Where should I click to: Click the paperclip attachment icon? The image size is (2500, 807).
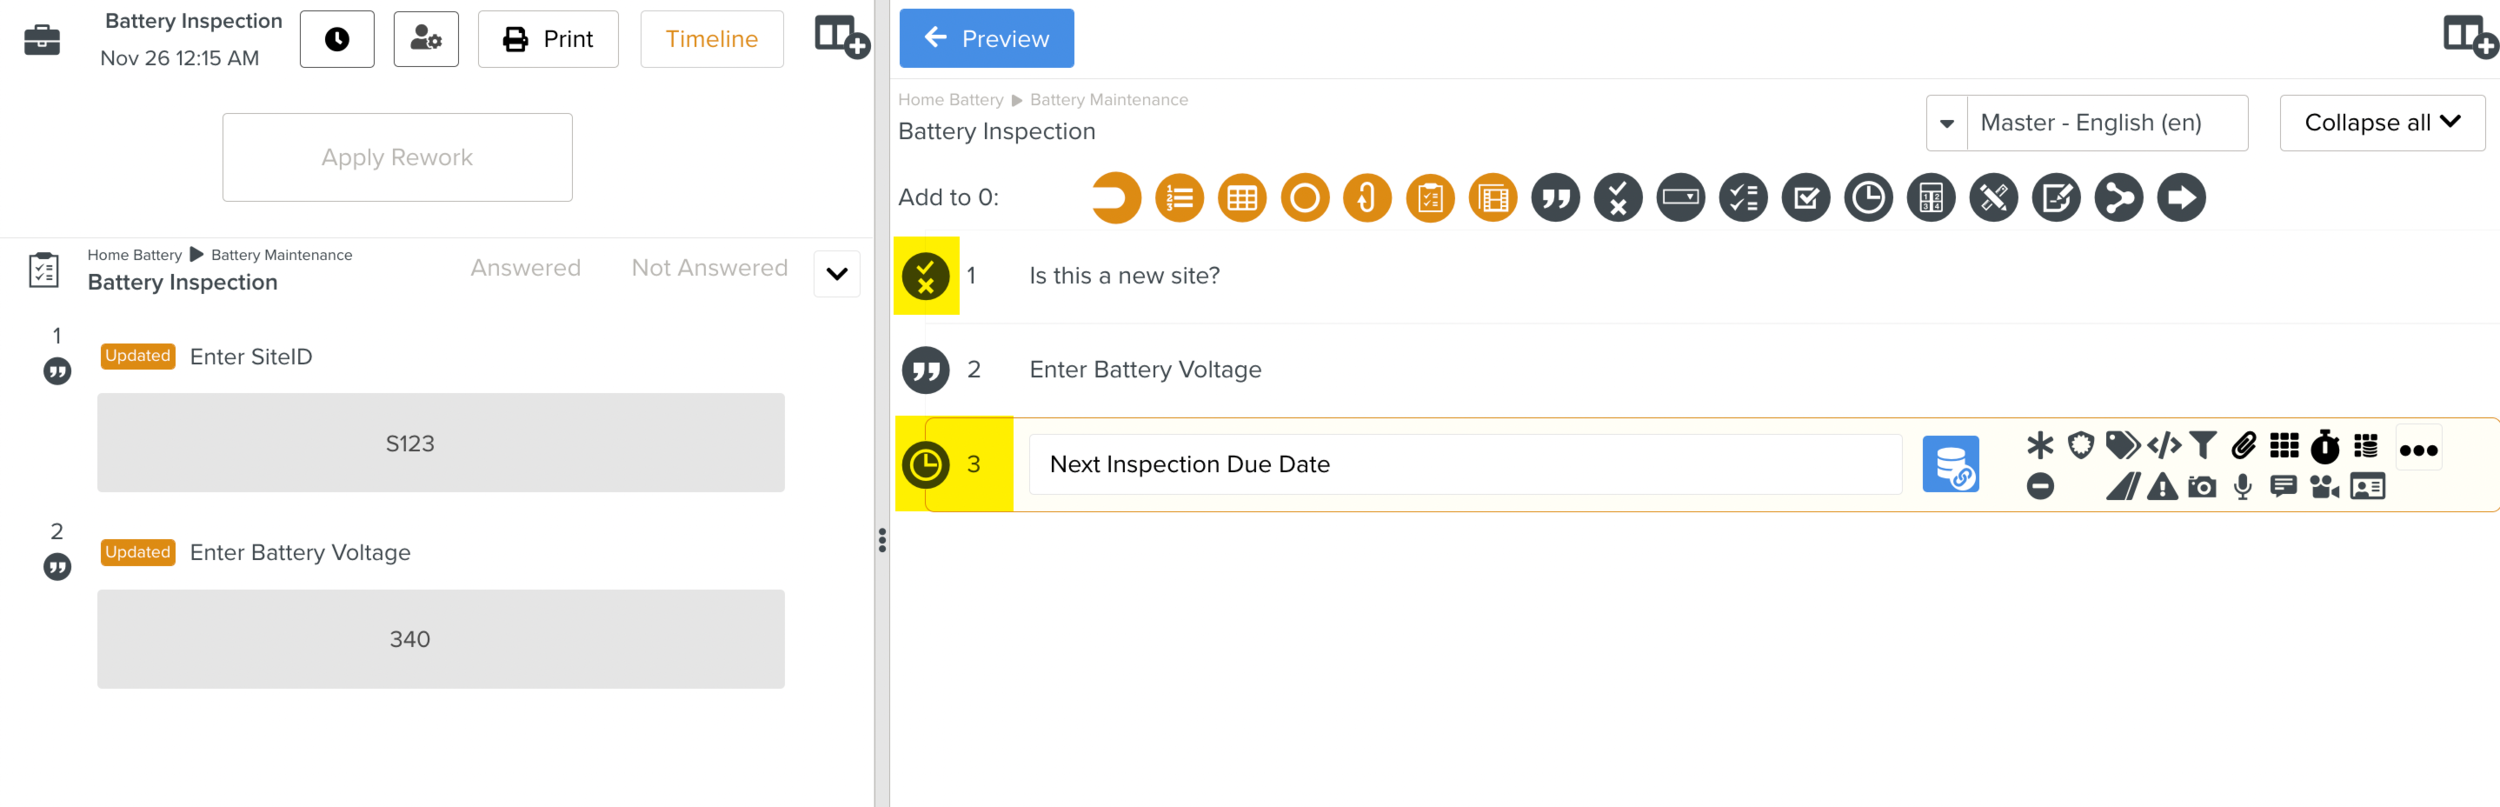pos(2244,445)
